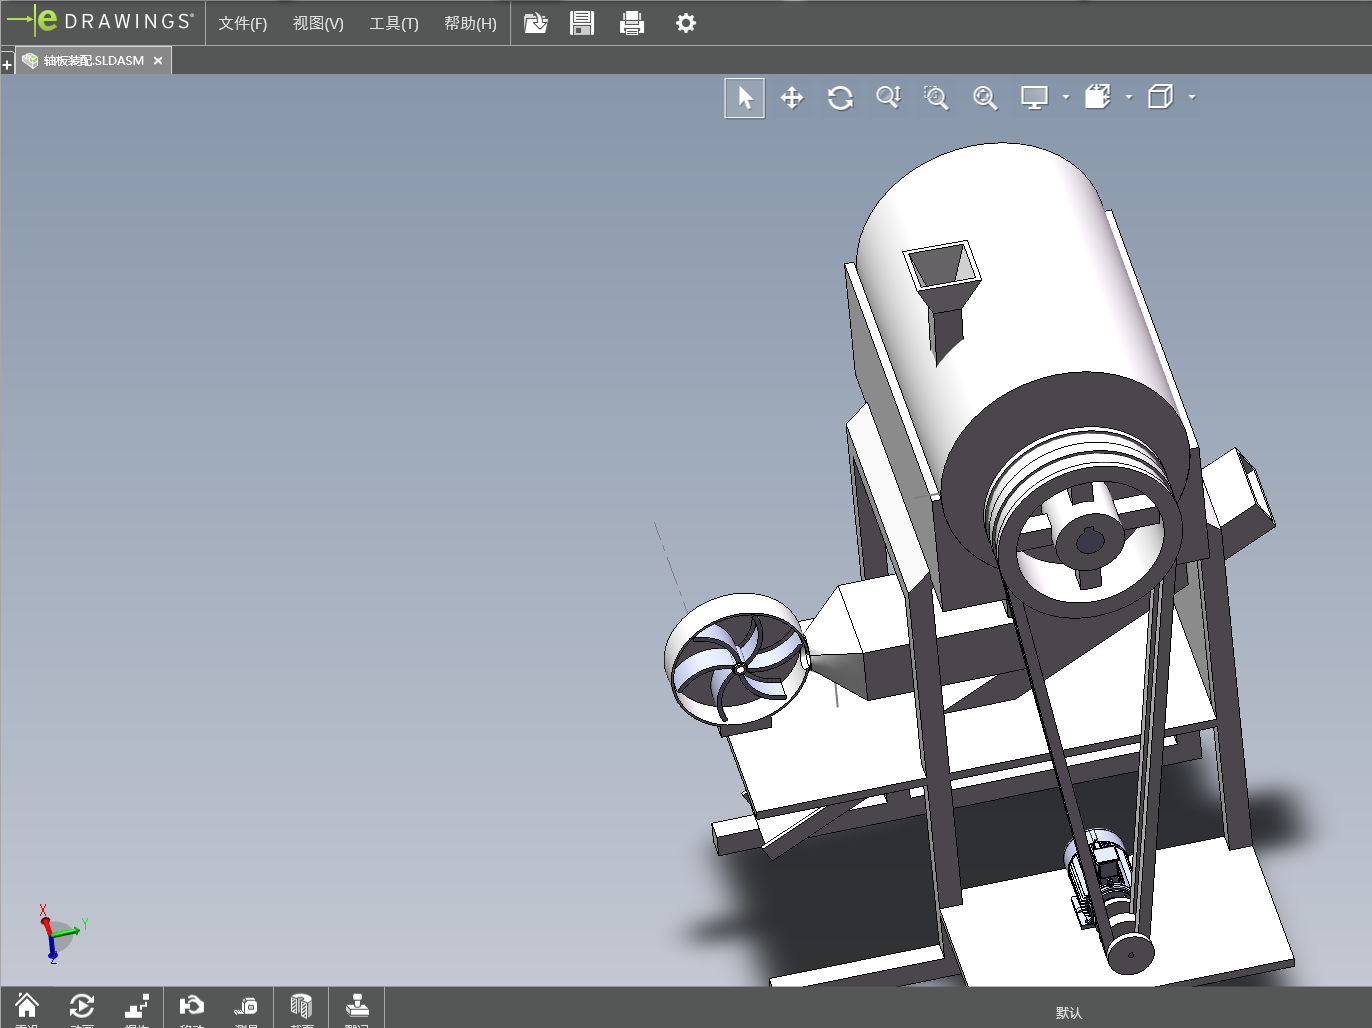The image size is (1372, 1028).
Task: Click the Zoom to Fit icon
Action: click(985, 98)
